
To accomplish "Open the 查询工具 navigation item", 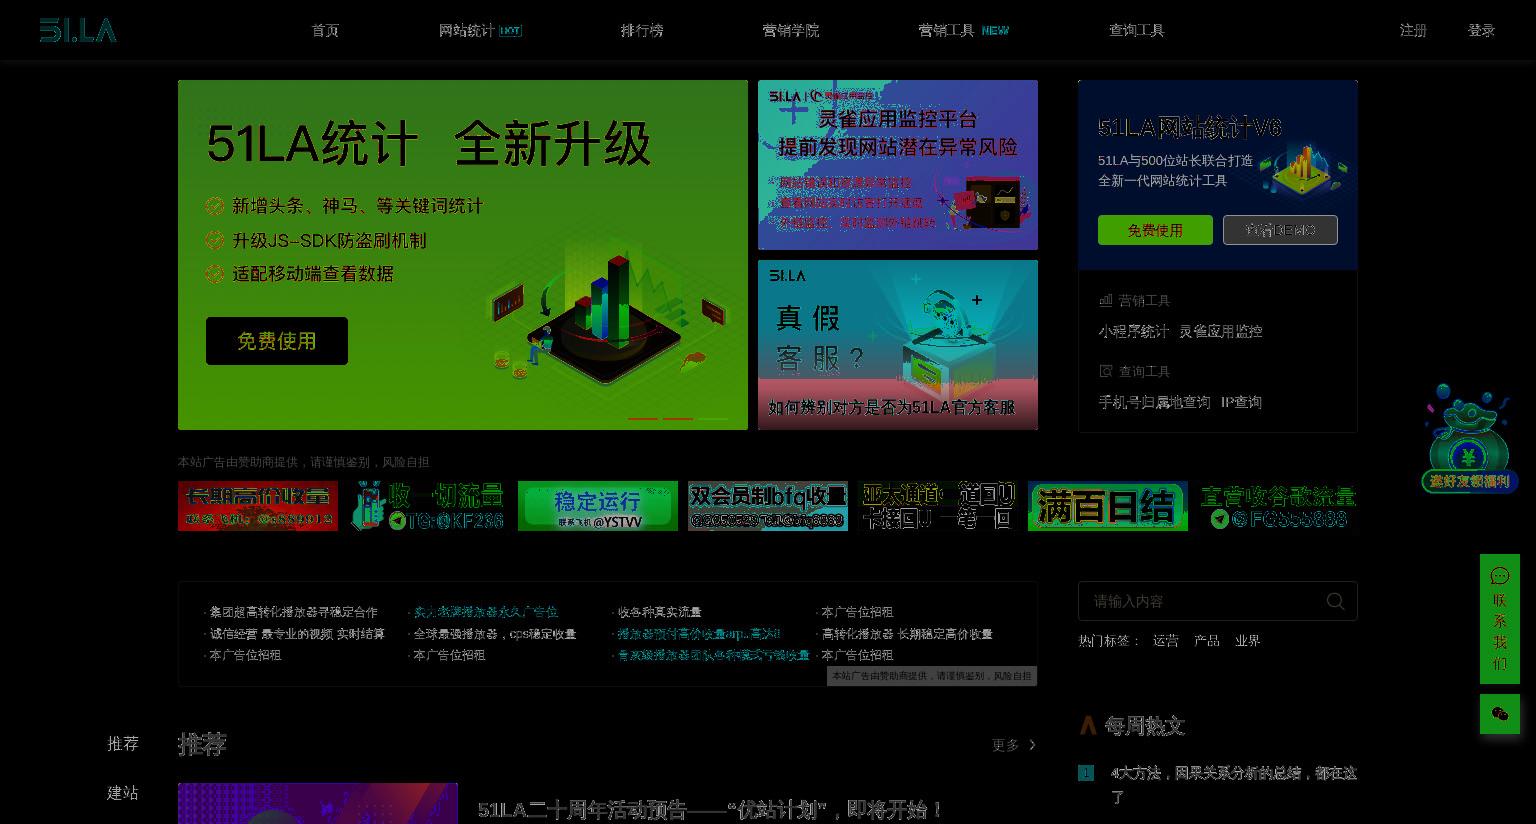I will click(1137, 30).
